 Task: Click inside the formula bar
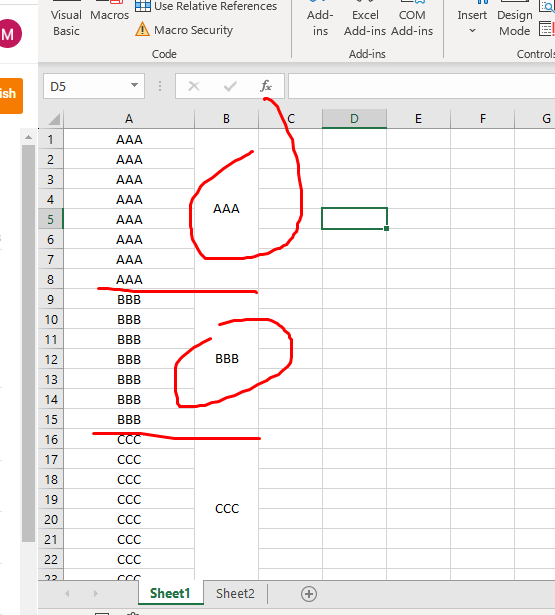click(422, 86)
